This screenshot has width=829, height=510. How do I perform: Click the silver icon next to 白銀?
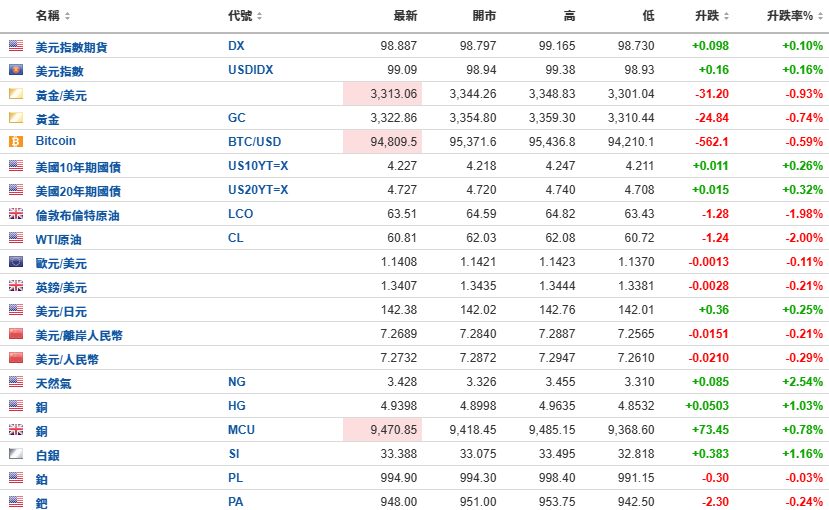16,454
